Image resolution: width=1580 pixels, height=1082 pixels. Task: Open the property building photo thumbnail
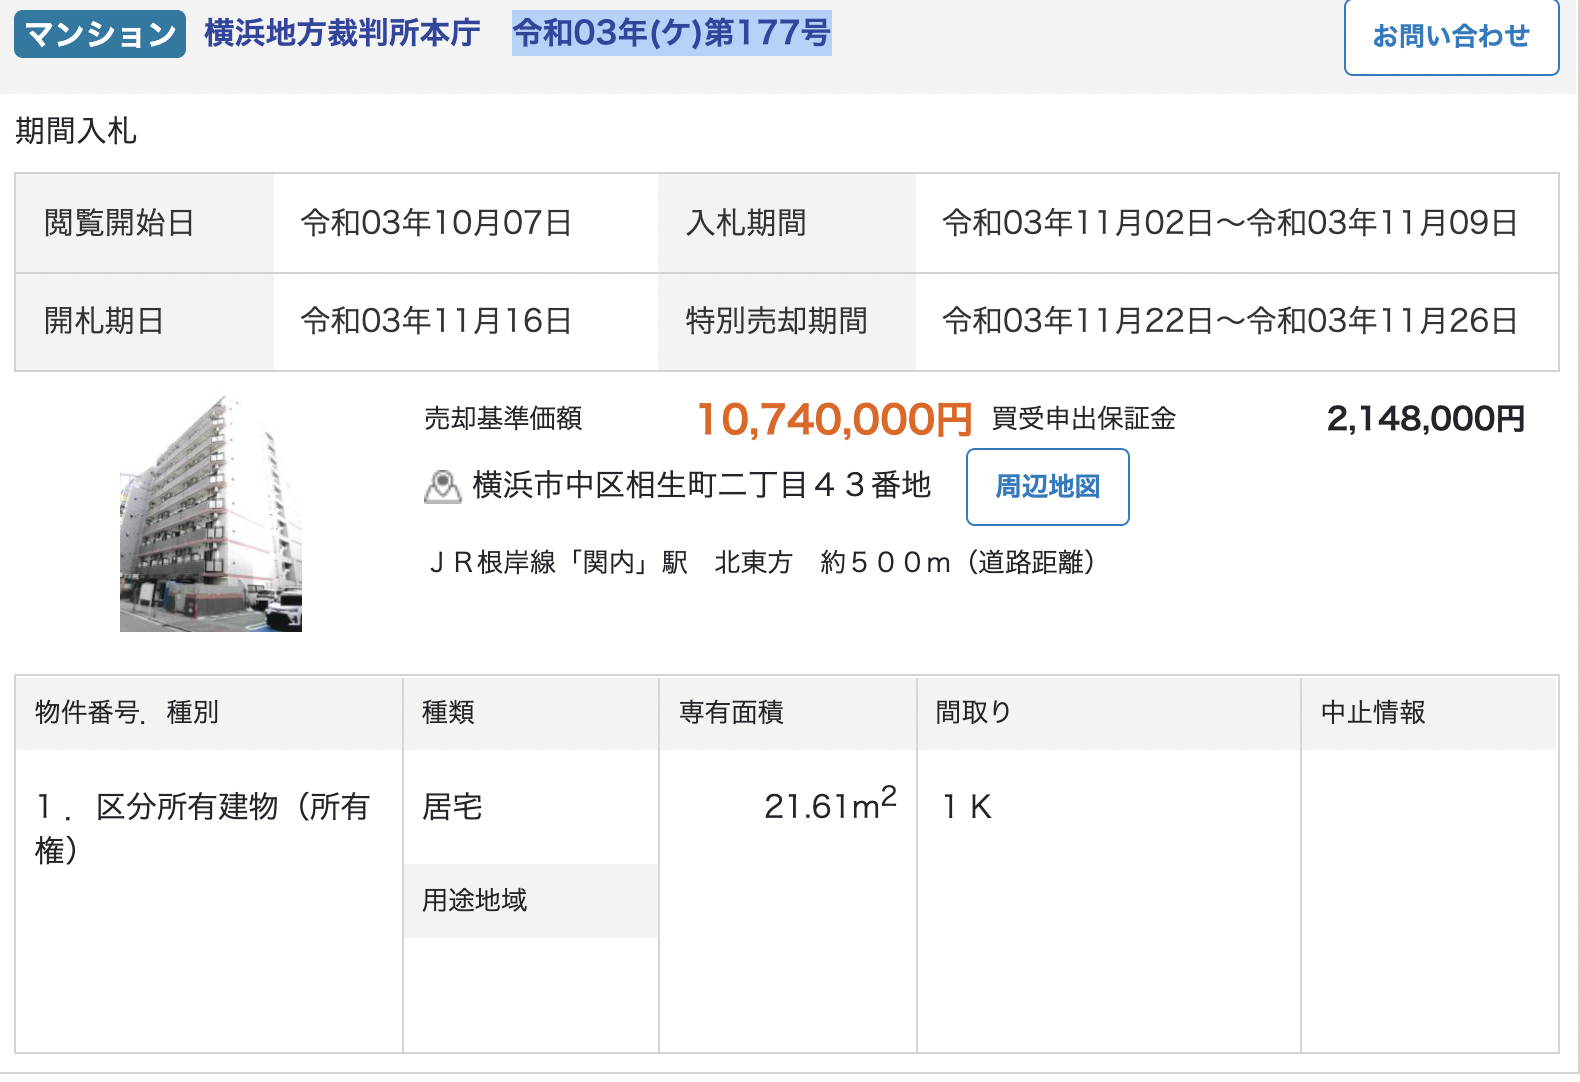point(211,514)
